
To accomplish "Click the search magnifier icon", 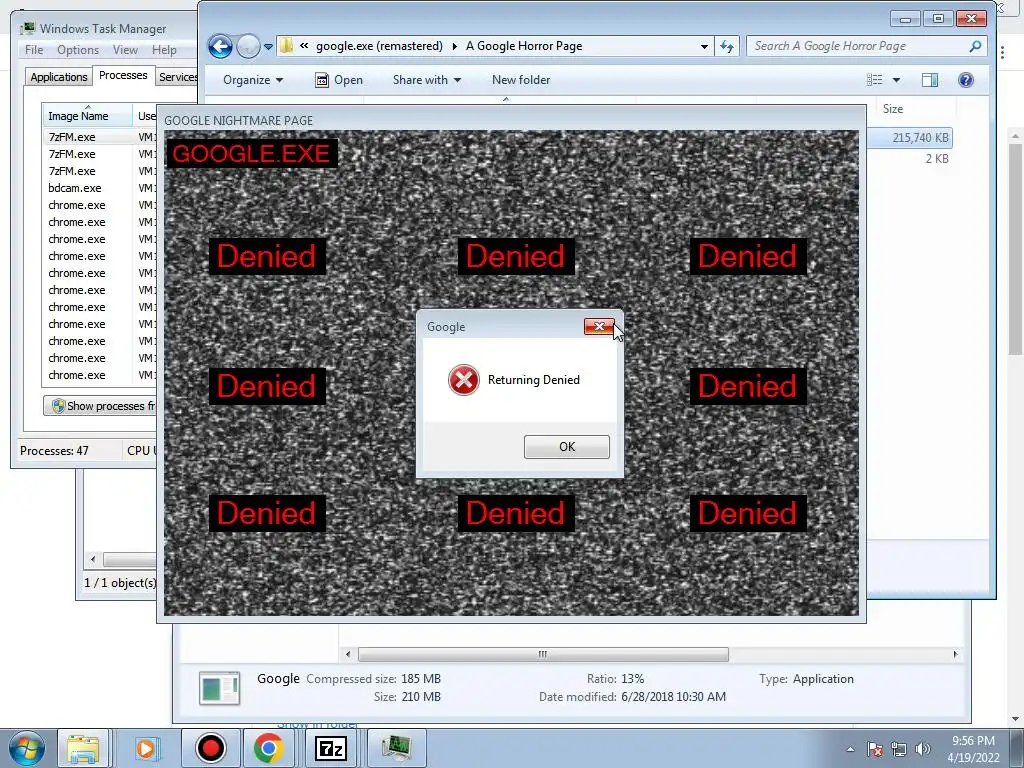I will point(975,46).
